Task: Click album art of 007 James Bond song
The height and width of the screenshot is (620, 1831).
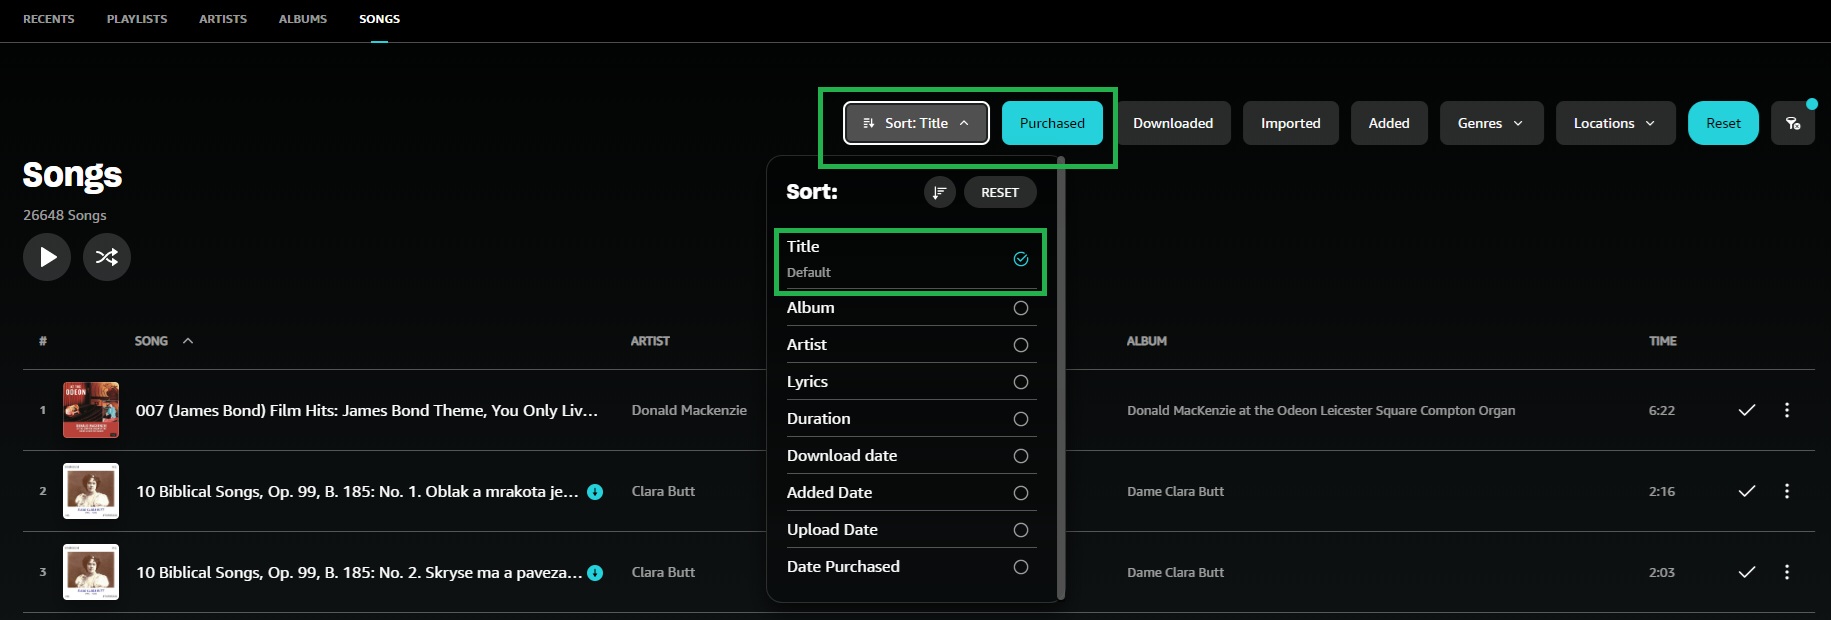Action: click(x=91, y=410)
